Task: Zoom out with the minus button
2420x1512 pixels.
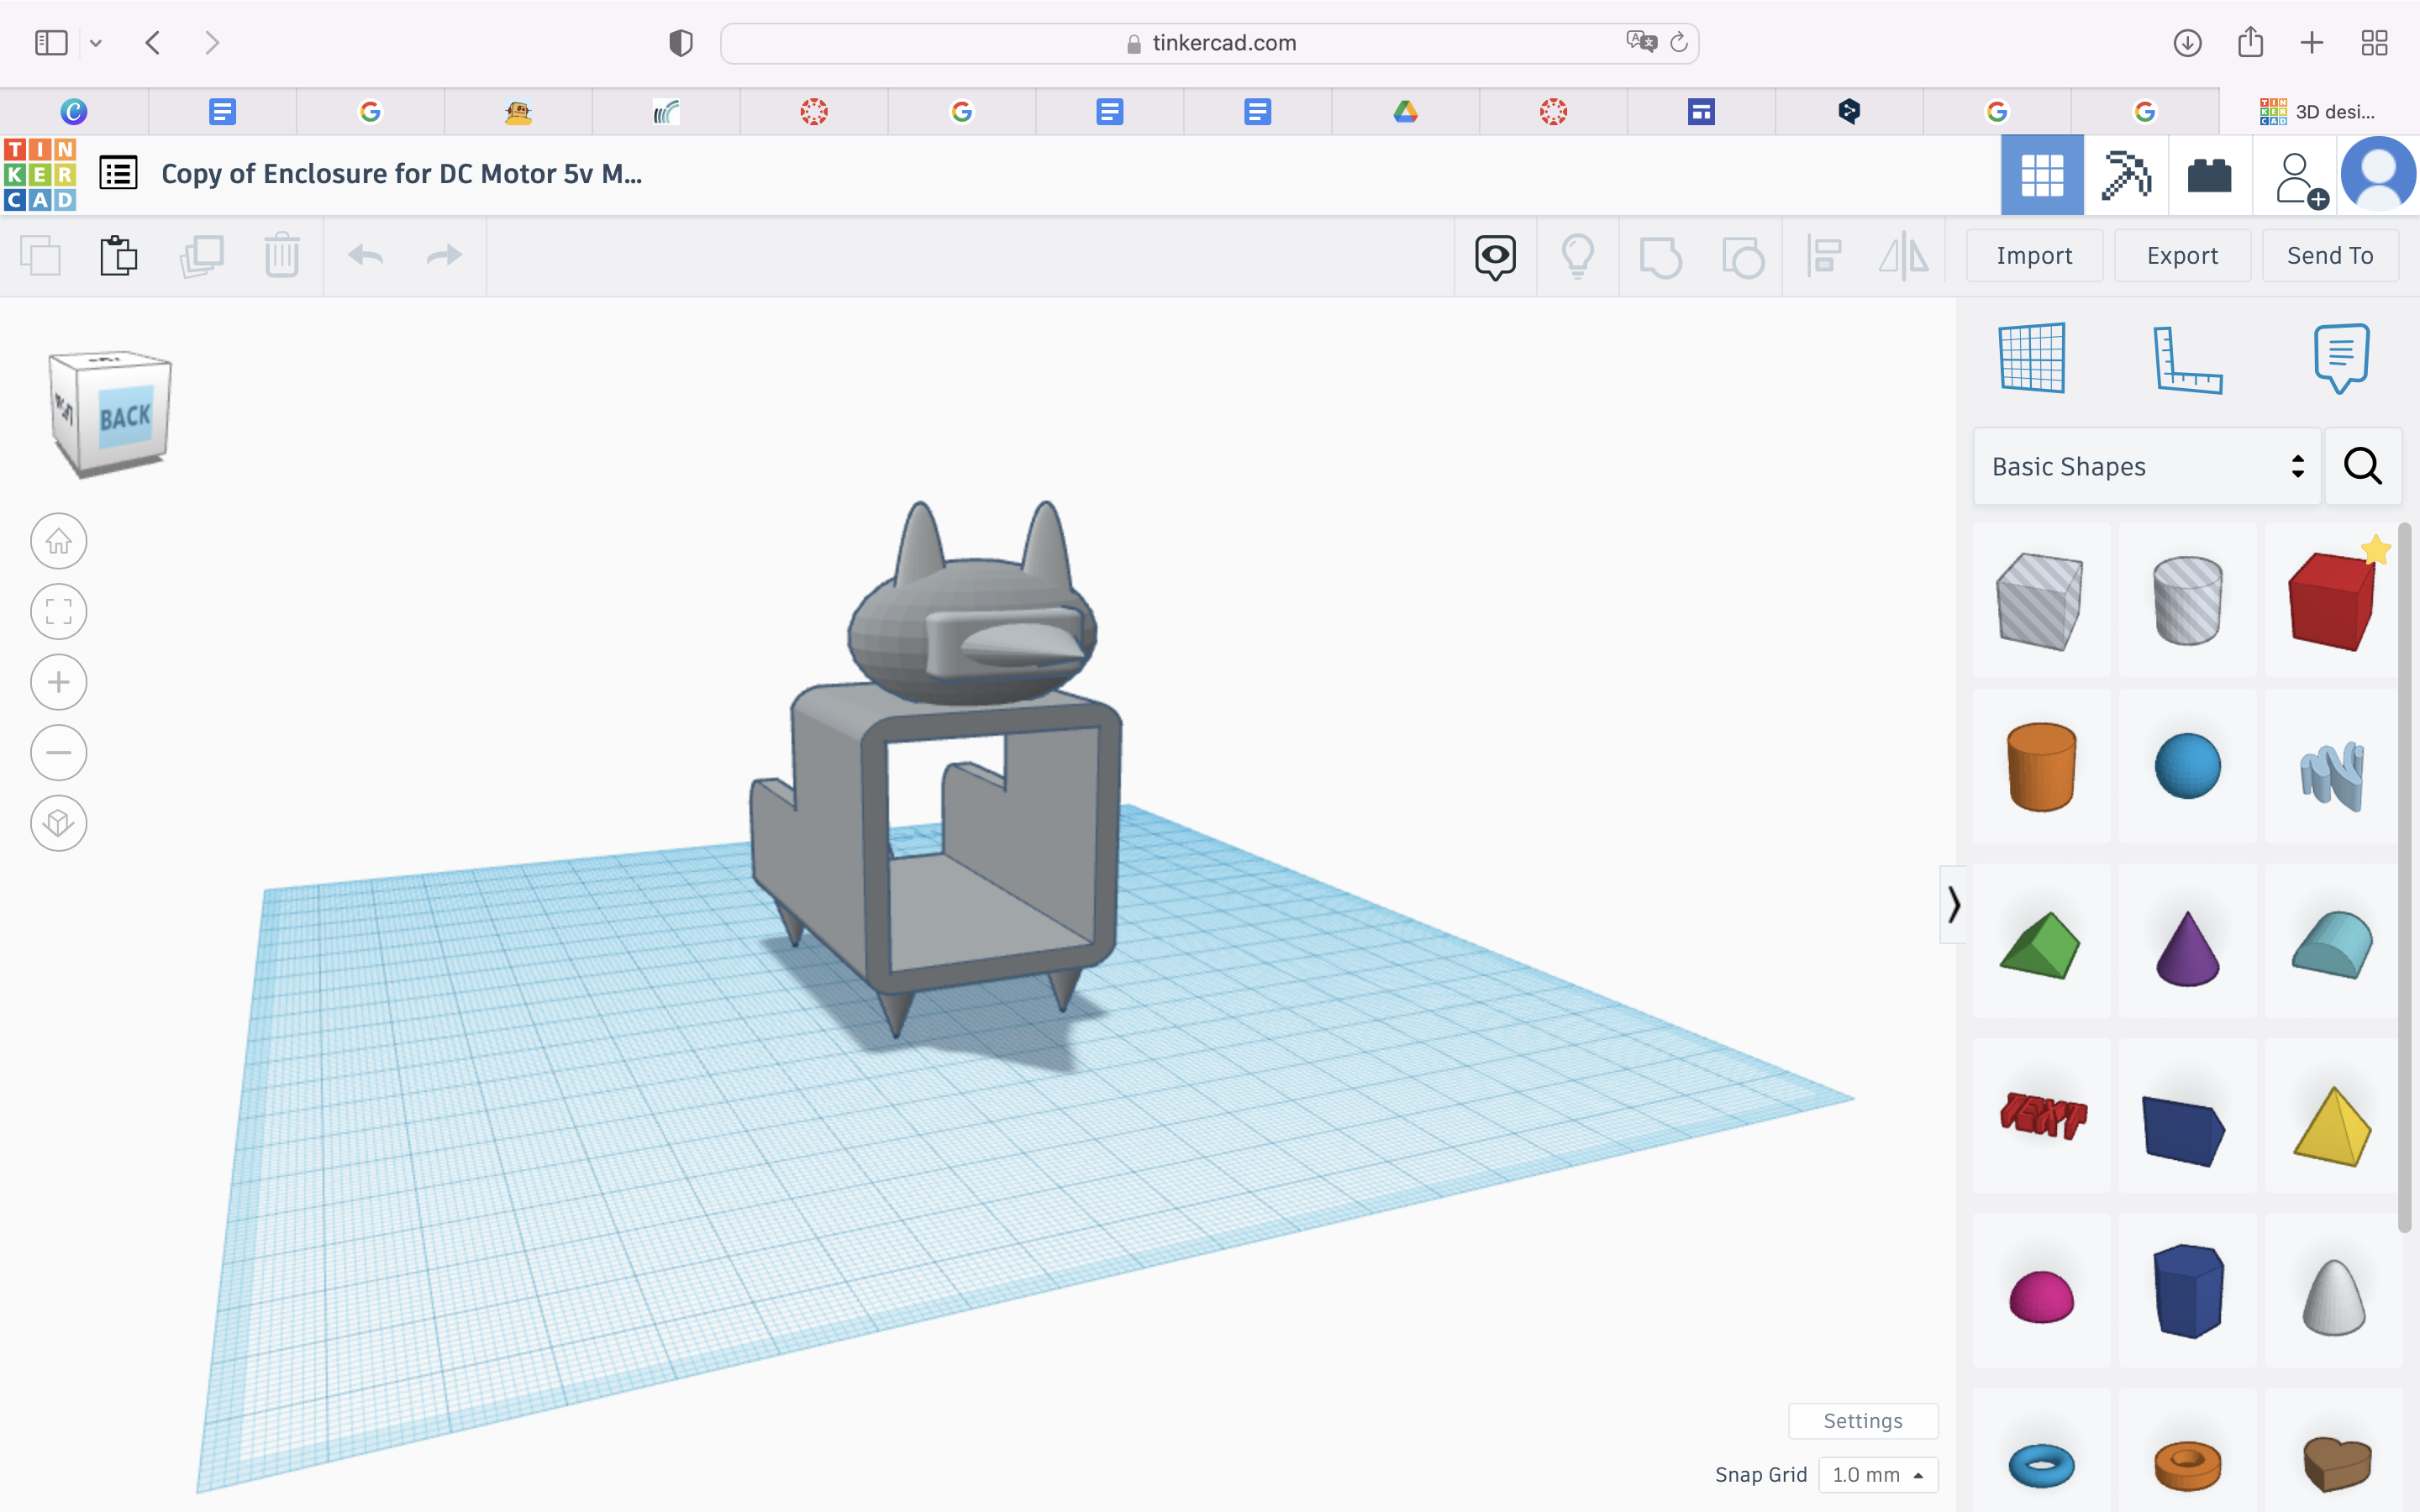Action: coord(59,753)
